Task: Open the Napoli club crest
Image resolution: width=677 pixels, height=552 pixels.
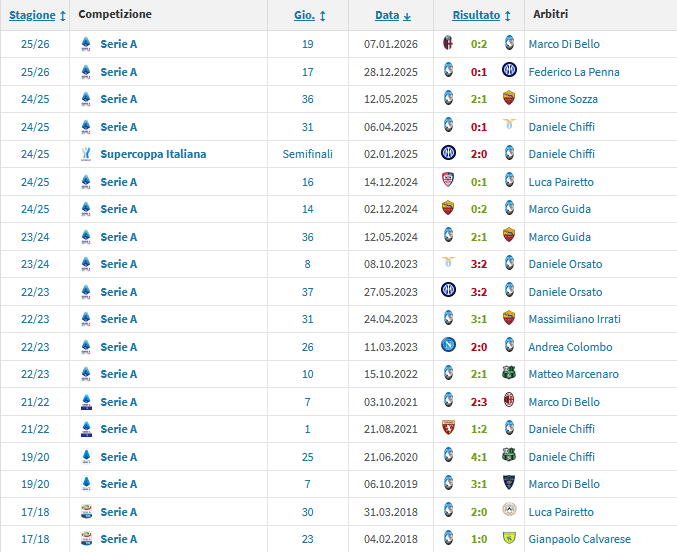Action: coord(448,347)
